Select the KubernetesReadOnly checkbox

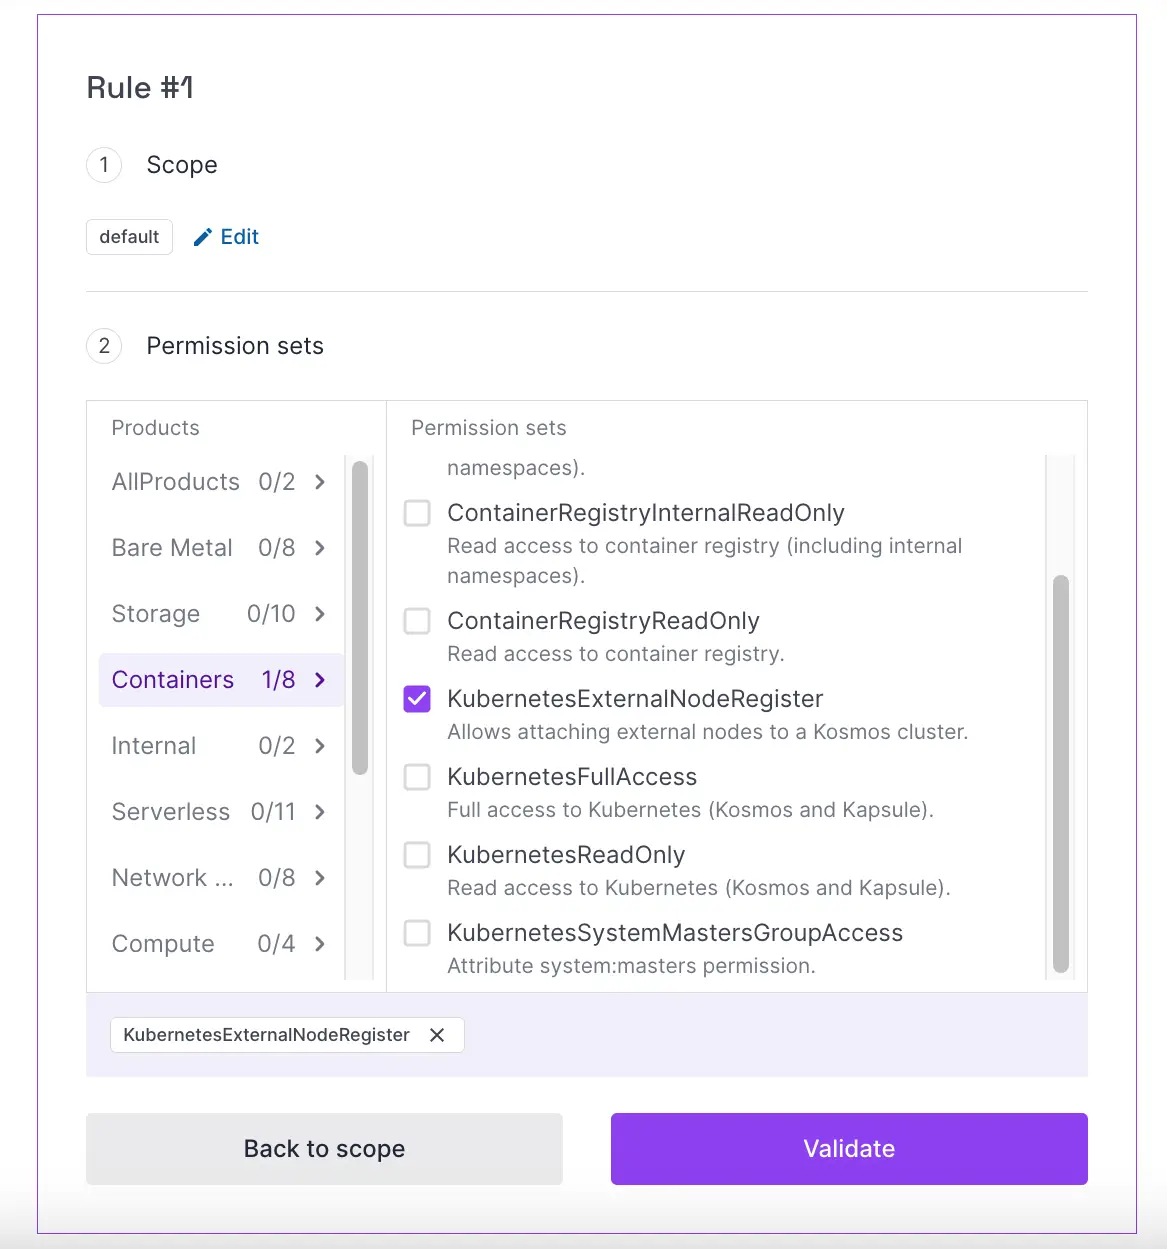(x=417, y=855)
